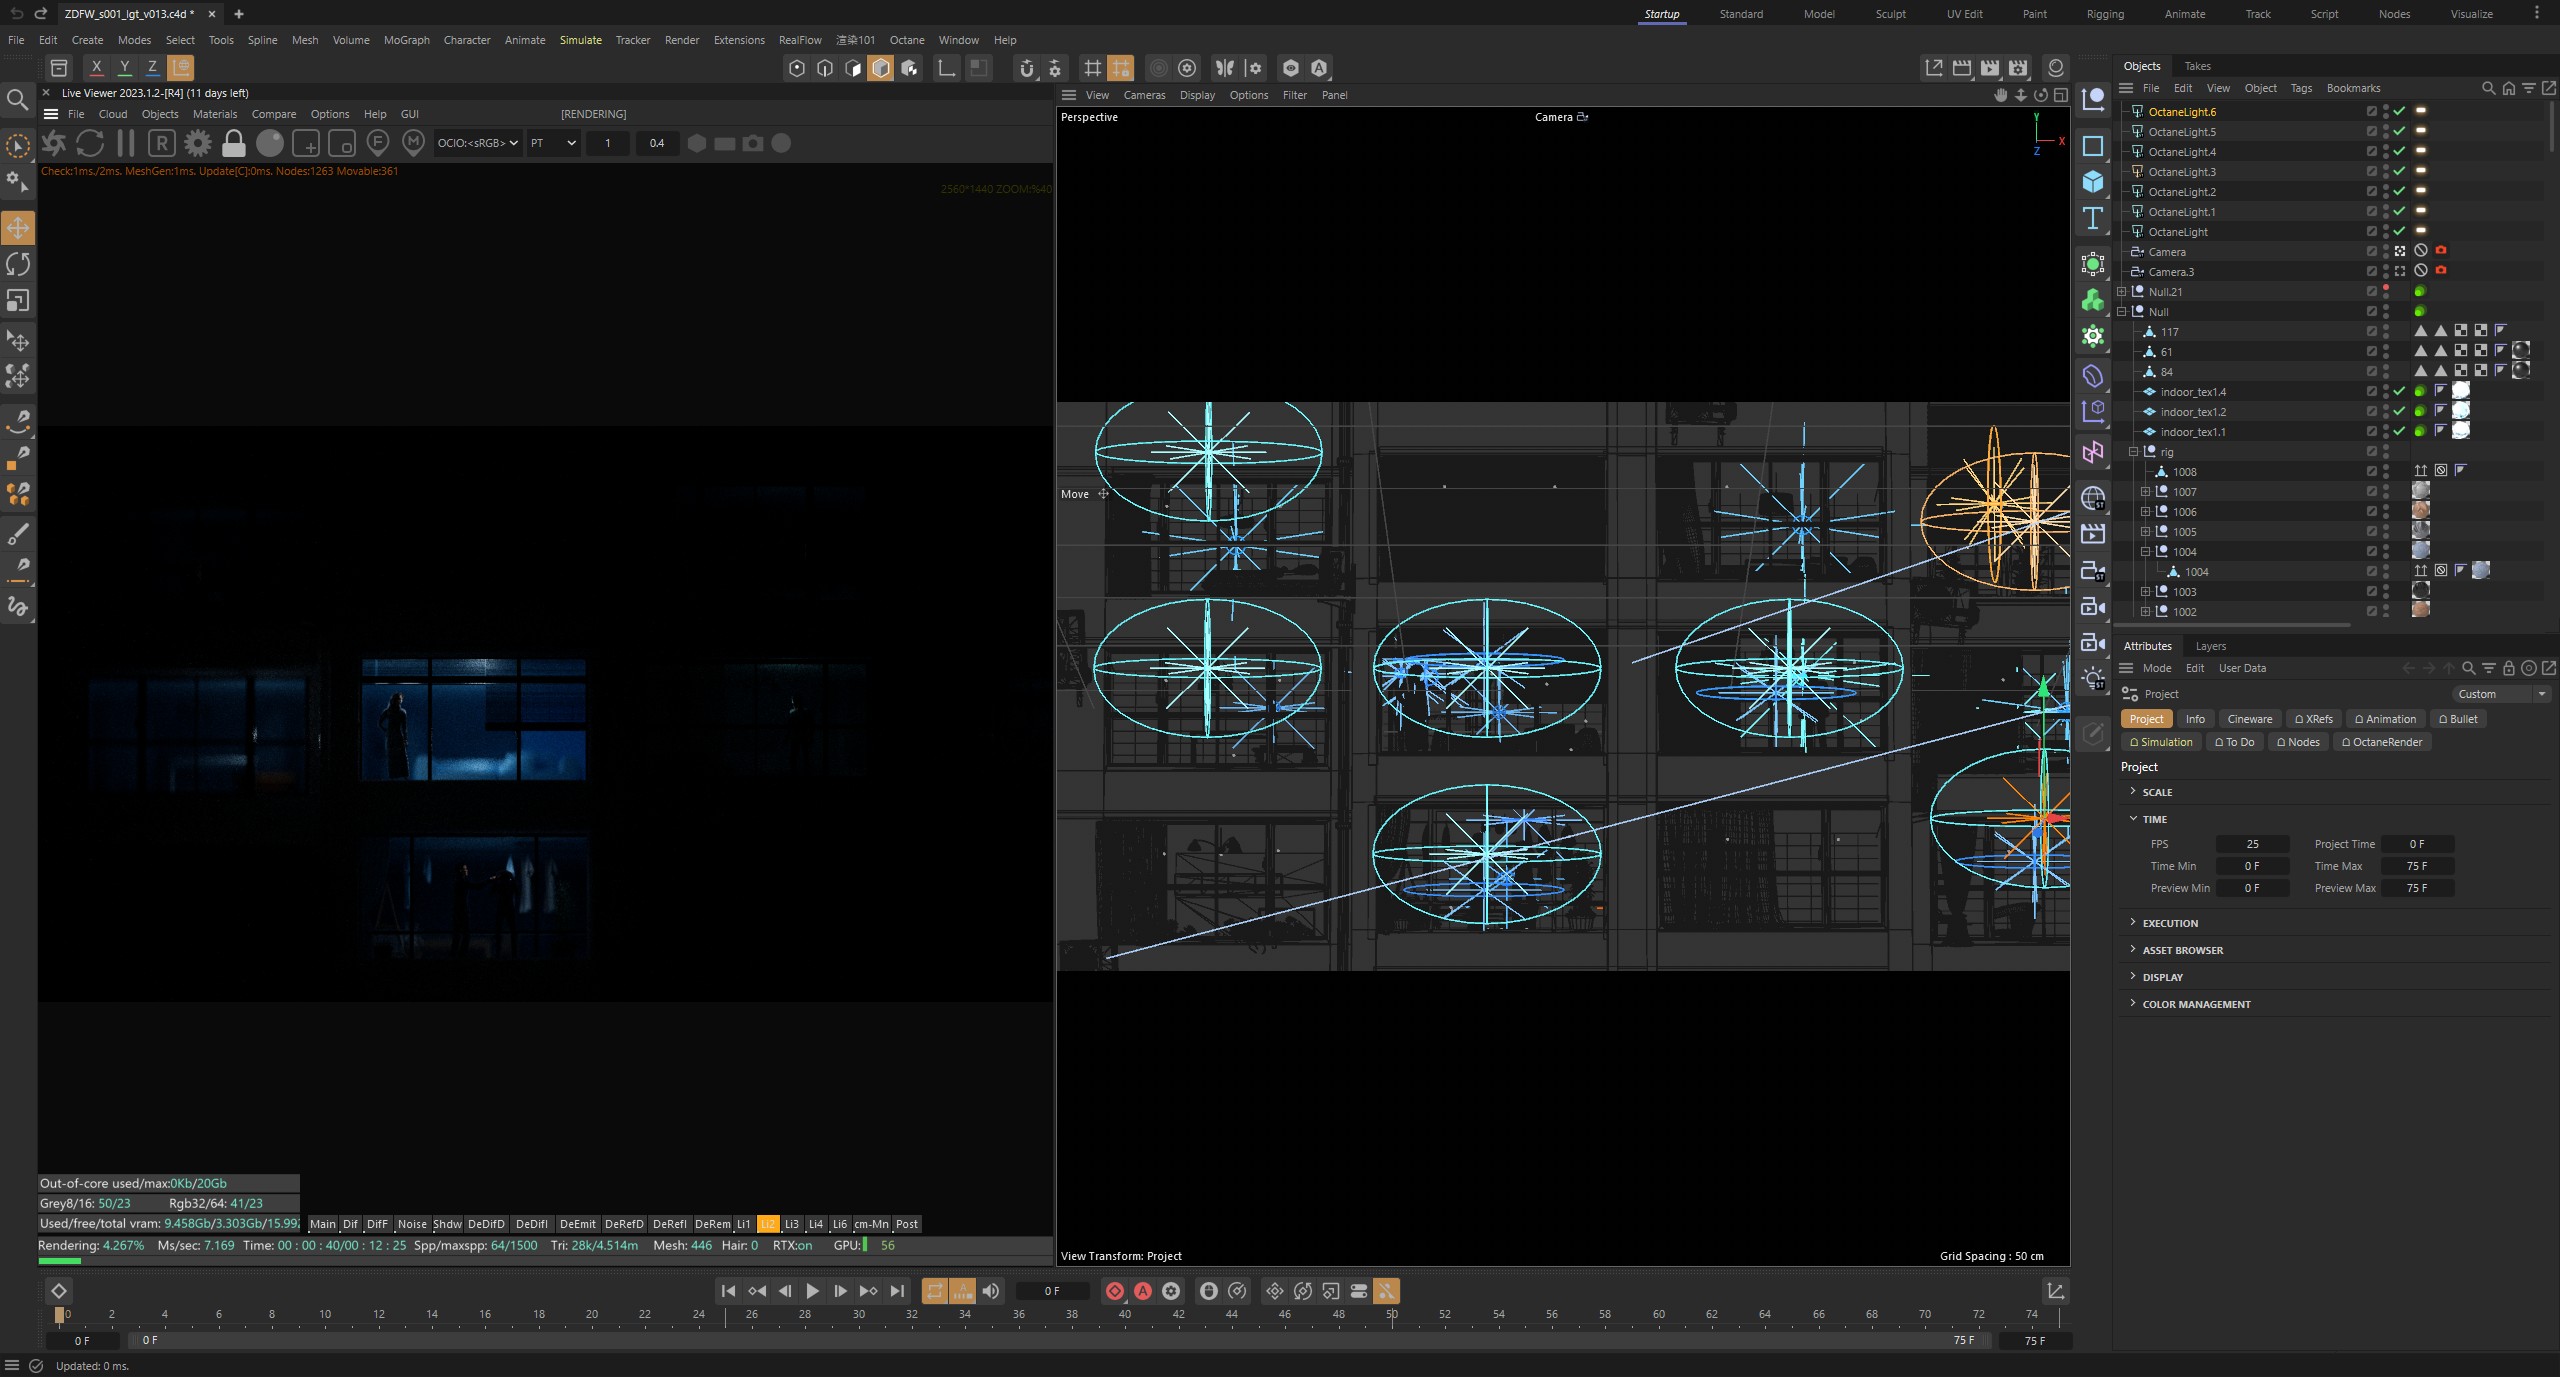Jump to the start of the timeline
The width and height of the screenshot is (2560, 1377).
pyautogui.click(x=728, y=1291)
